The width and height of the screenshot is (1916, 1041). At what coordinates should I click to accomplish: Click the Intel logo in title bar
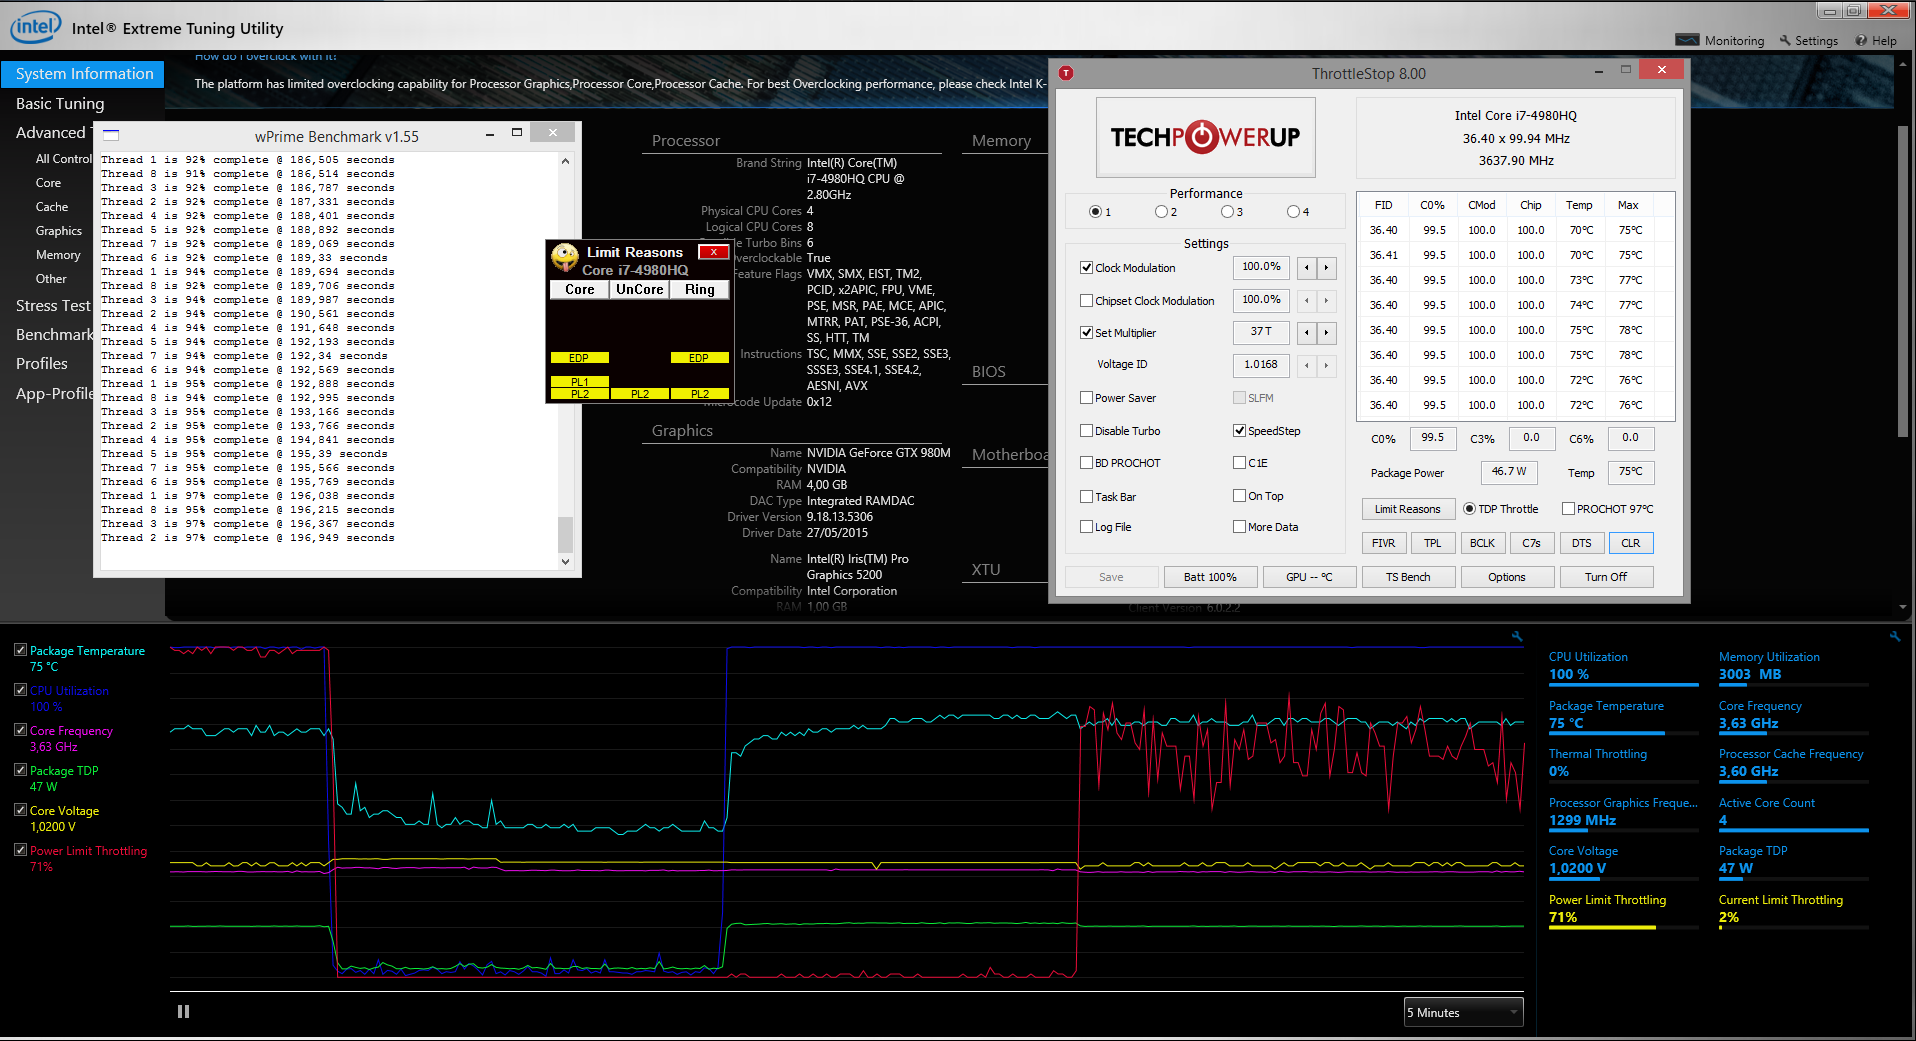point(36,27)
